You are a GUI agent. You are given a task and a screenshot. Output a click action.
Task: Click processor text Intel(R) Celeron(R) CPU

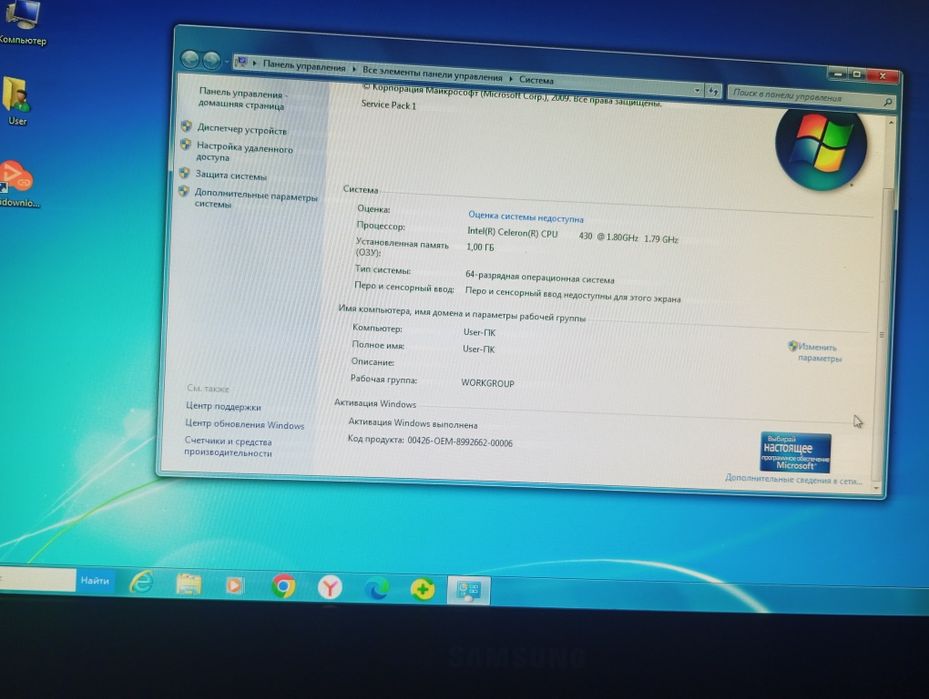pyautogui.click(x=512, y=232)
